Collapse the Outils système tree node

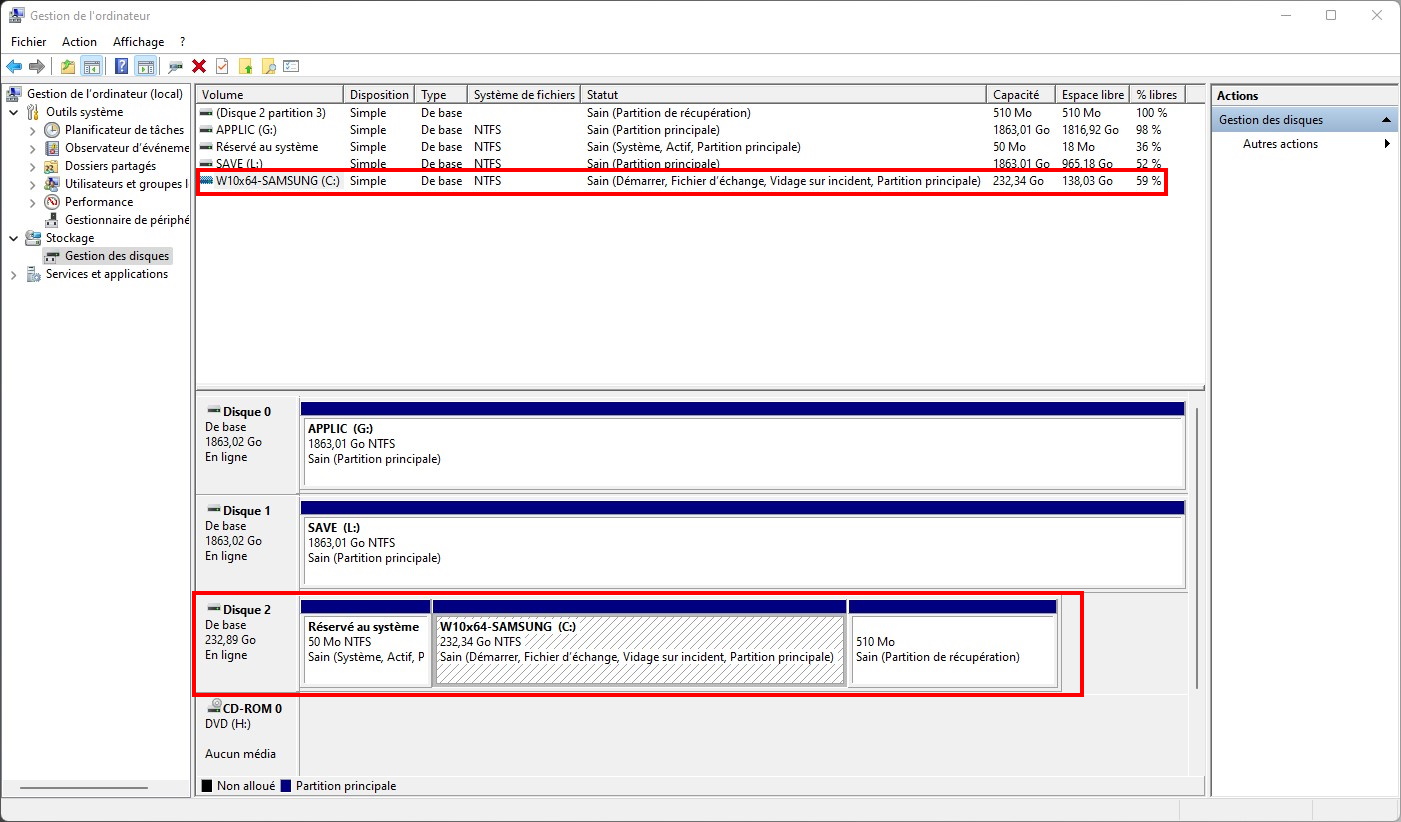point(14,112)
